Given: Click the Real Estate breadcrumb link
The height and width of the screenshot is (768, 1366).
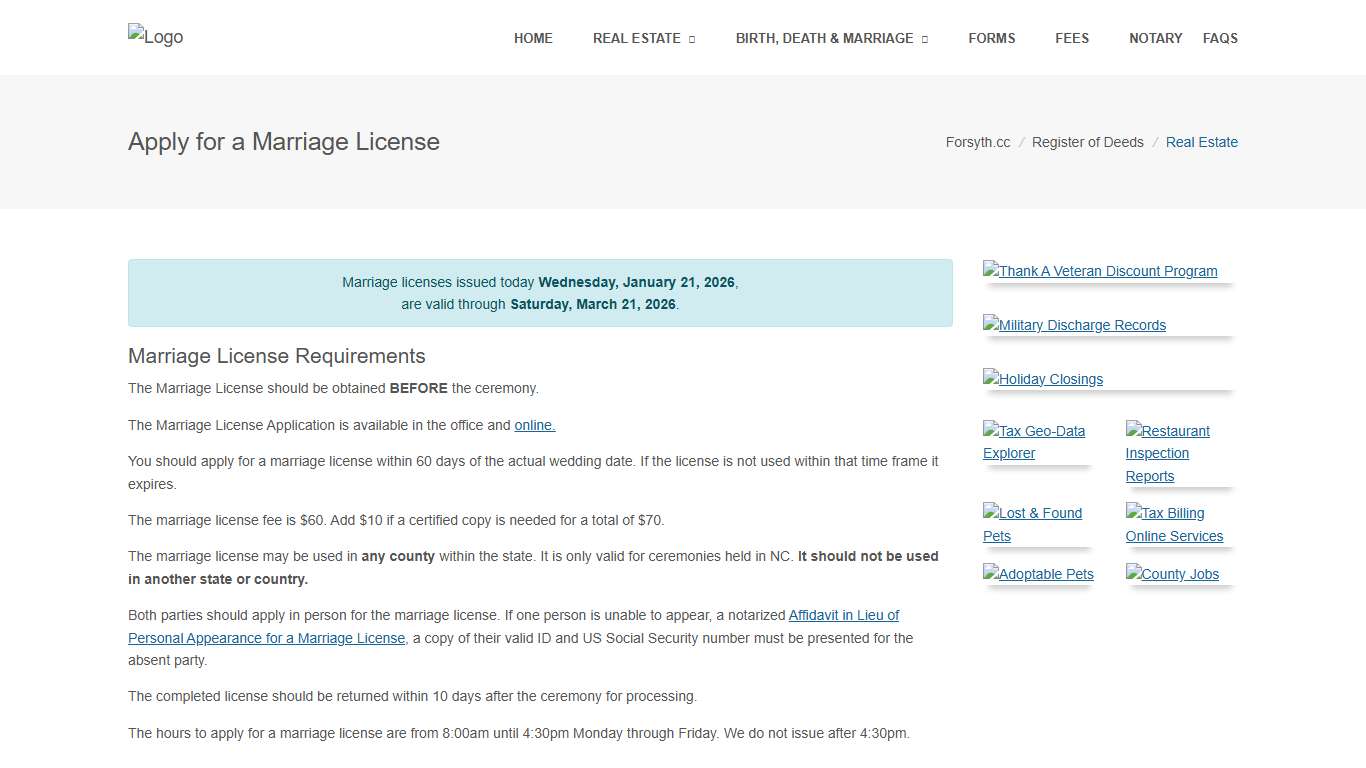Looking at the screenshot, I should point(1201,142).
